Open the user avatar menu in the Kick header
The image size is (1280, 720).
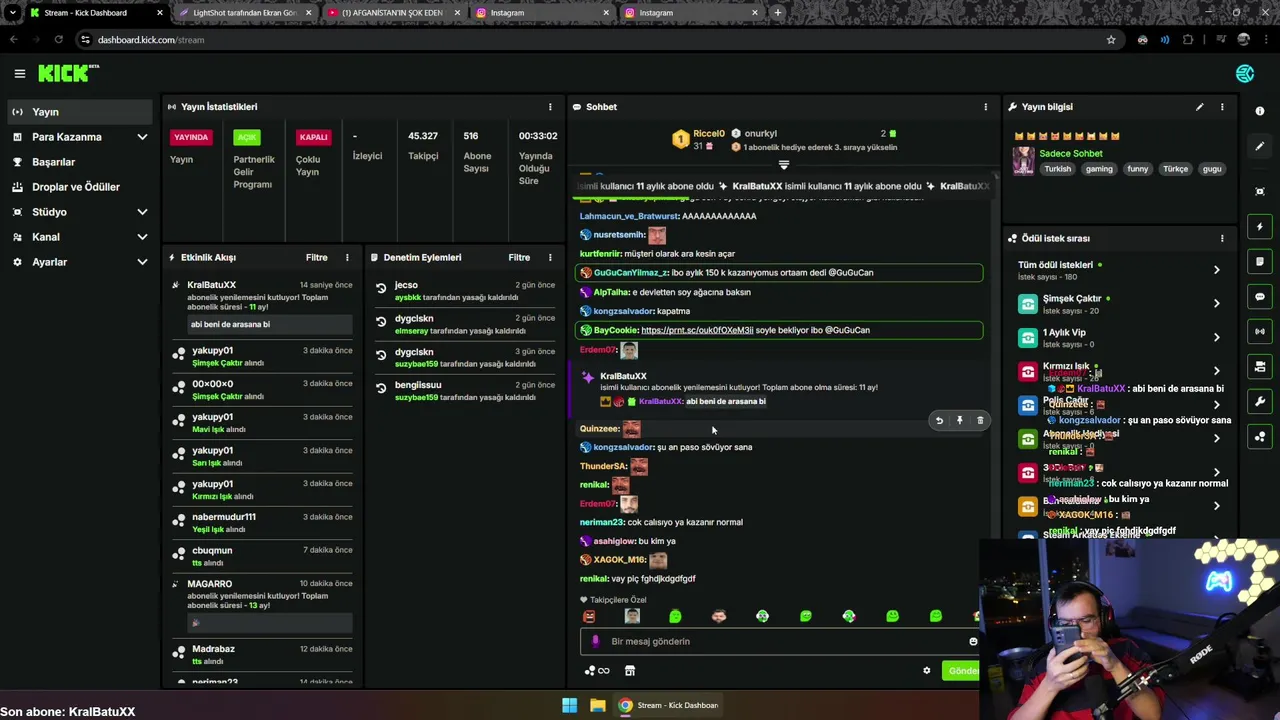[1245, 74]
